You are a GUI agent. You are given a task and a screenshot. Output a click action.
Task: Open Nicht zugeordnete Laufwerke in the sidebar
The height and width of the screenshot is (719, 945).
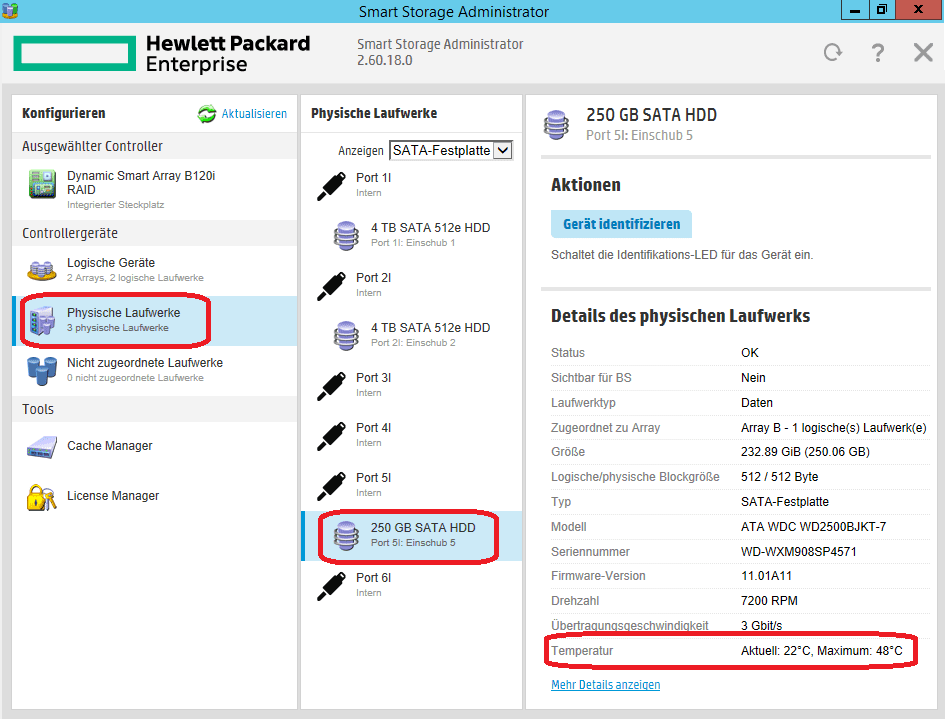154,371
